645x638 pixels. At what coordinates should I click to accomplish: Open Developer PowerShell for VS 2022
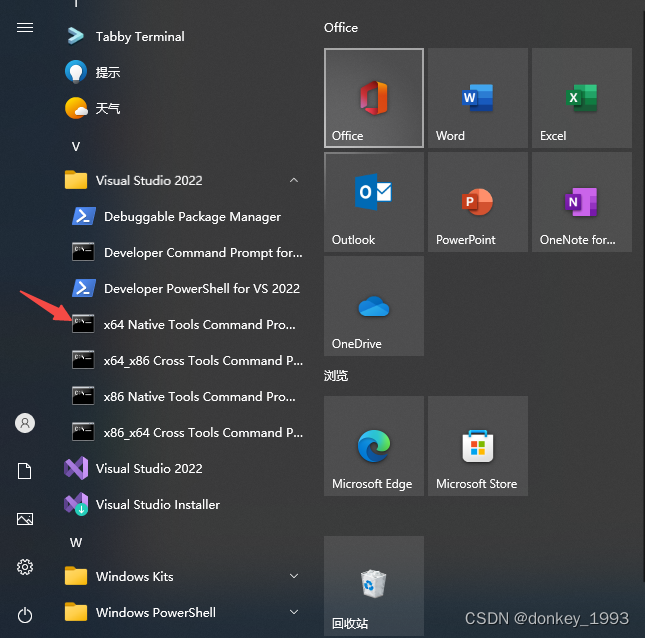[188, 288]
